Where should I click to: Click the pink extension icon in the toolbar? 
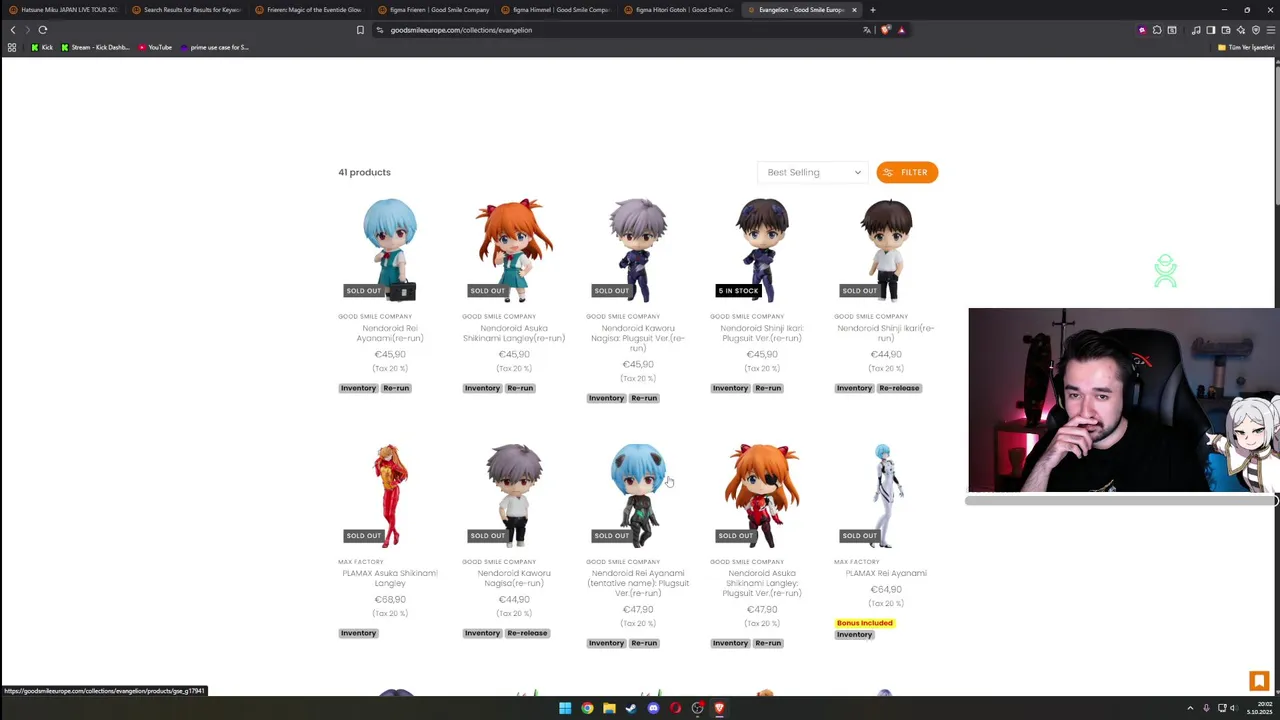pos(1142,30)
